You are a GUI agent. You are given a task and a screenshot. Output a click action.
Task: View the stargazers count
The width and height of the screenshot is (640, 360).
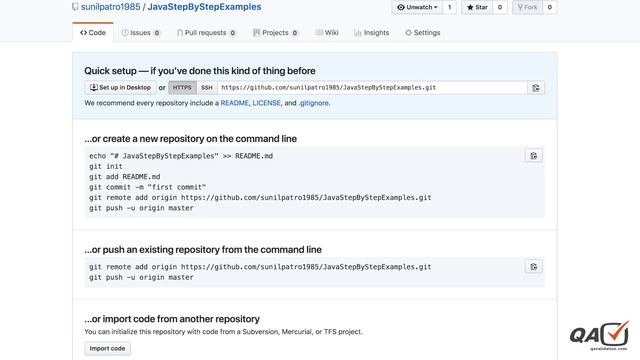pos(500,7)
